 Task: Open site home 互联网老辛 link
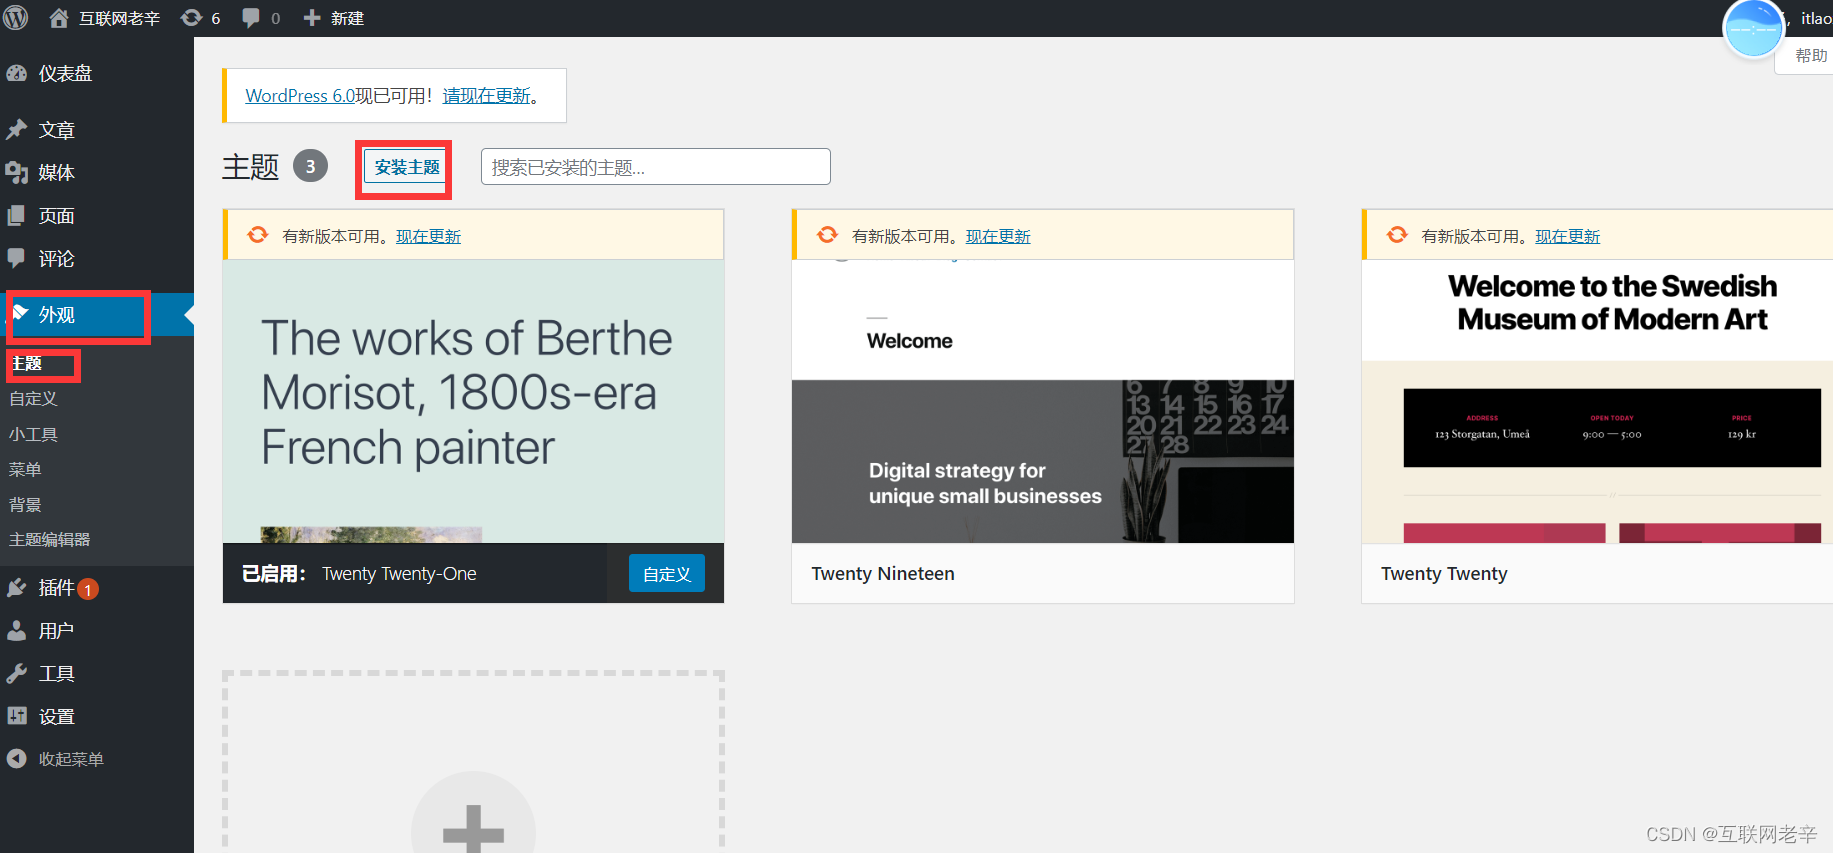pyautogui.click(x=105, y=18)
